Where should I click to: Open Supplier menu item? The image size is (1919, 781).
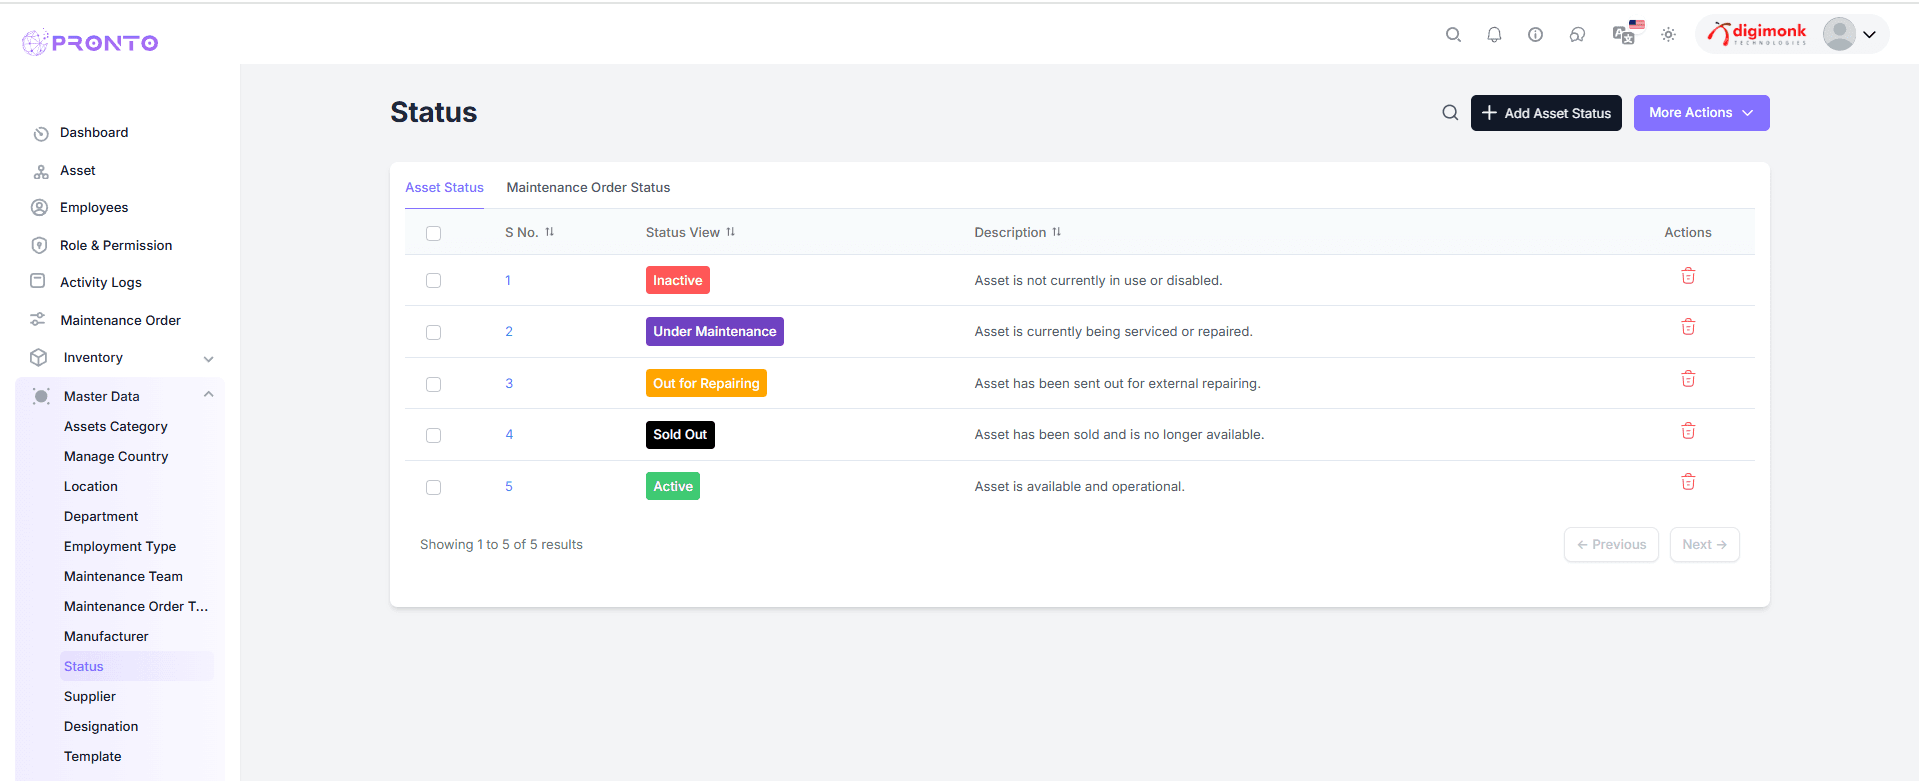pyautogui.click(x=90, y=696)
